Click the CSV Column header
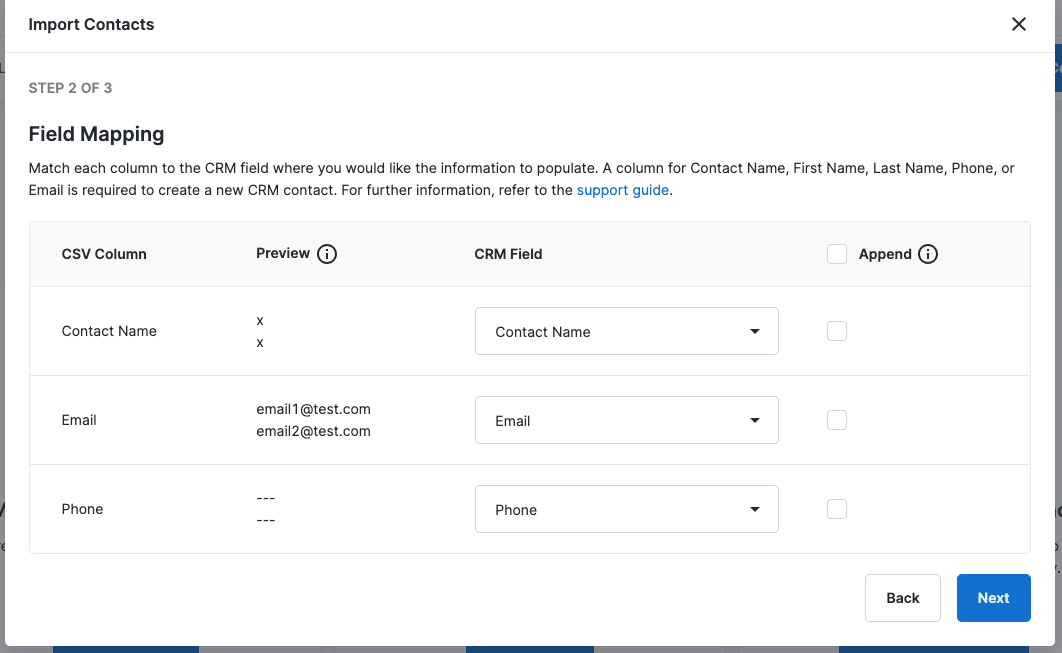1062x653 pixels. coord(104,254)
